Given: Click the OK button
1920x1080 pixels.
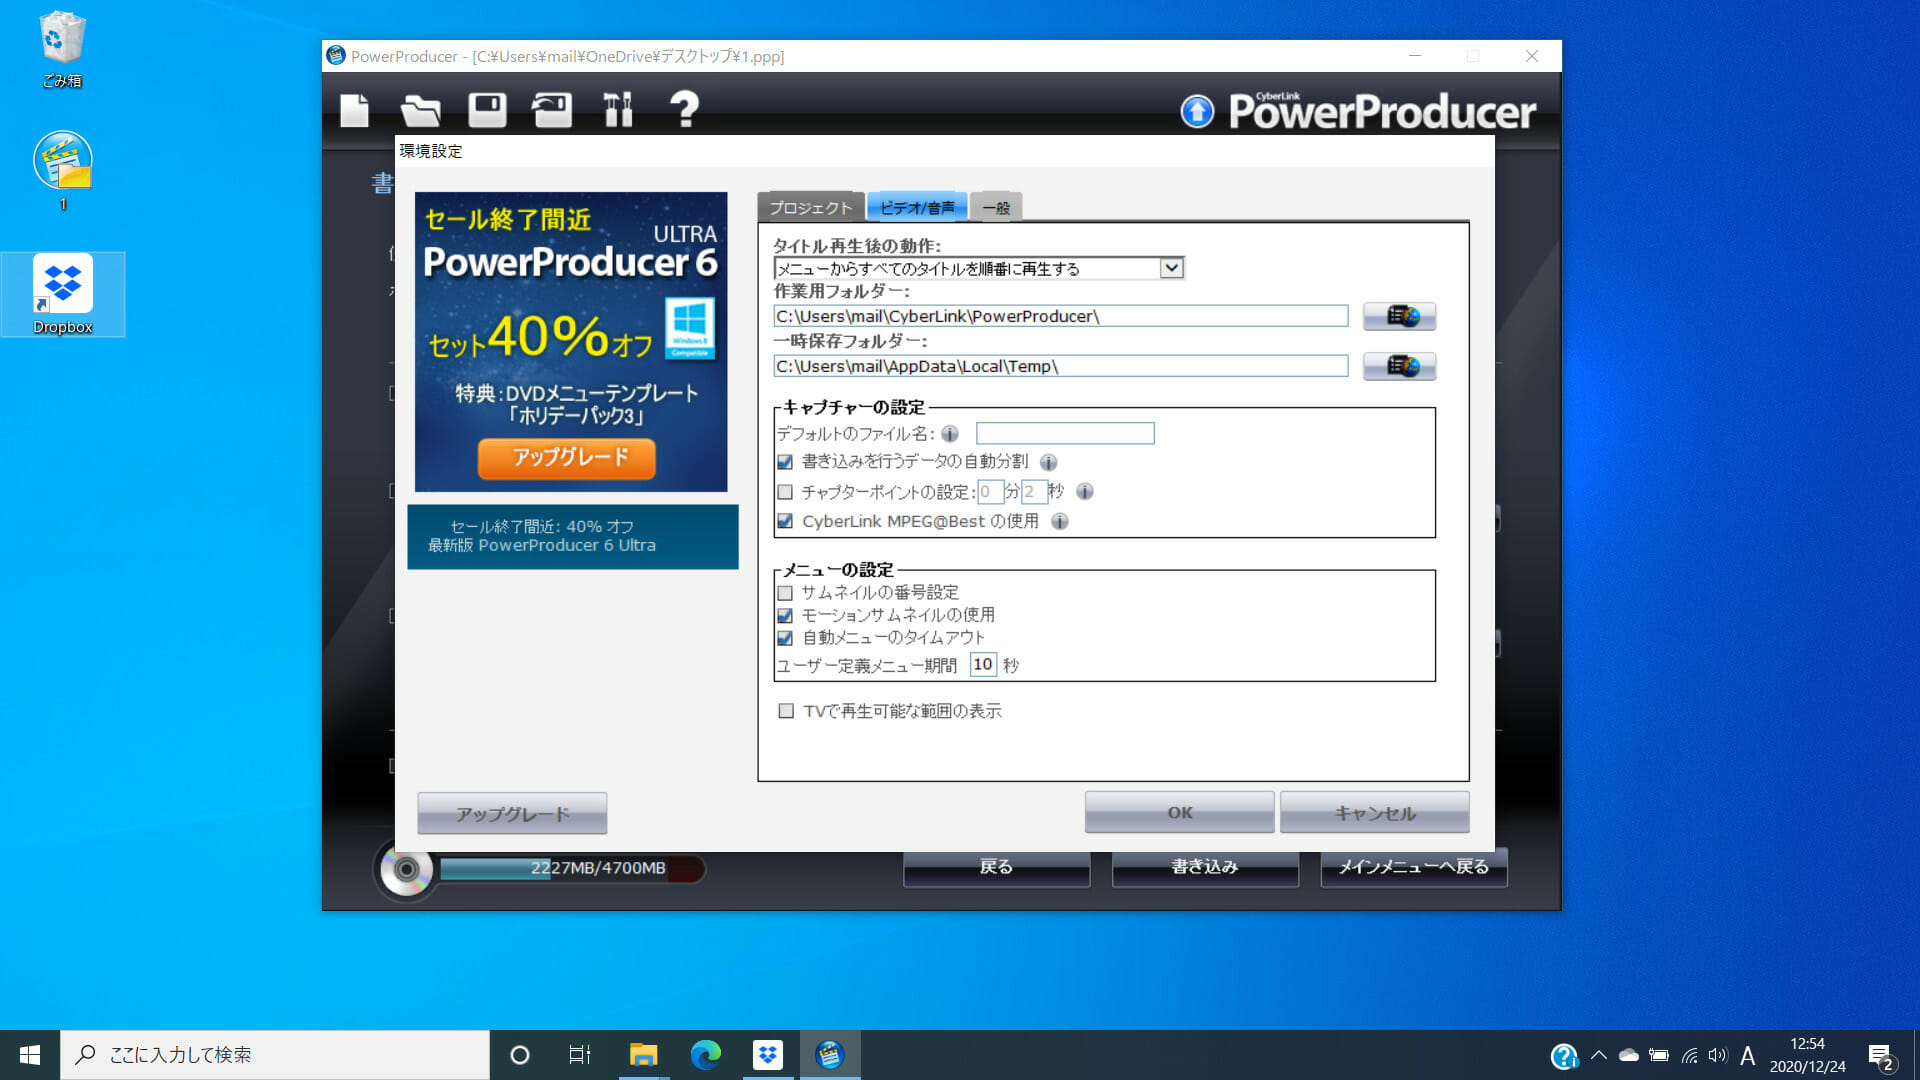Looking at the screenshot, I should coord(1180,813).
